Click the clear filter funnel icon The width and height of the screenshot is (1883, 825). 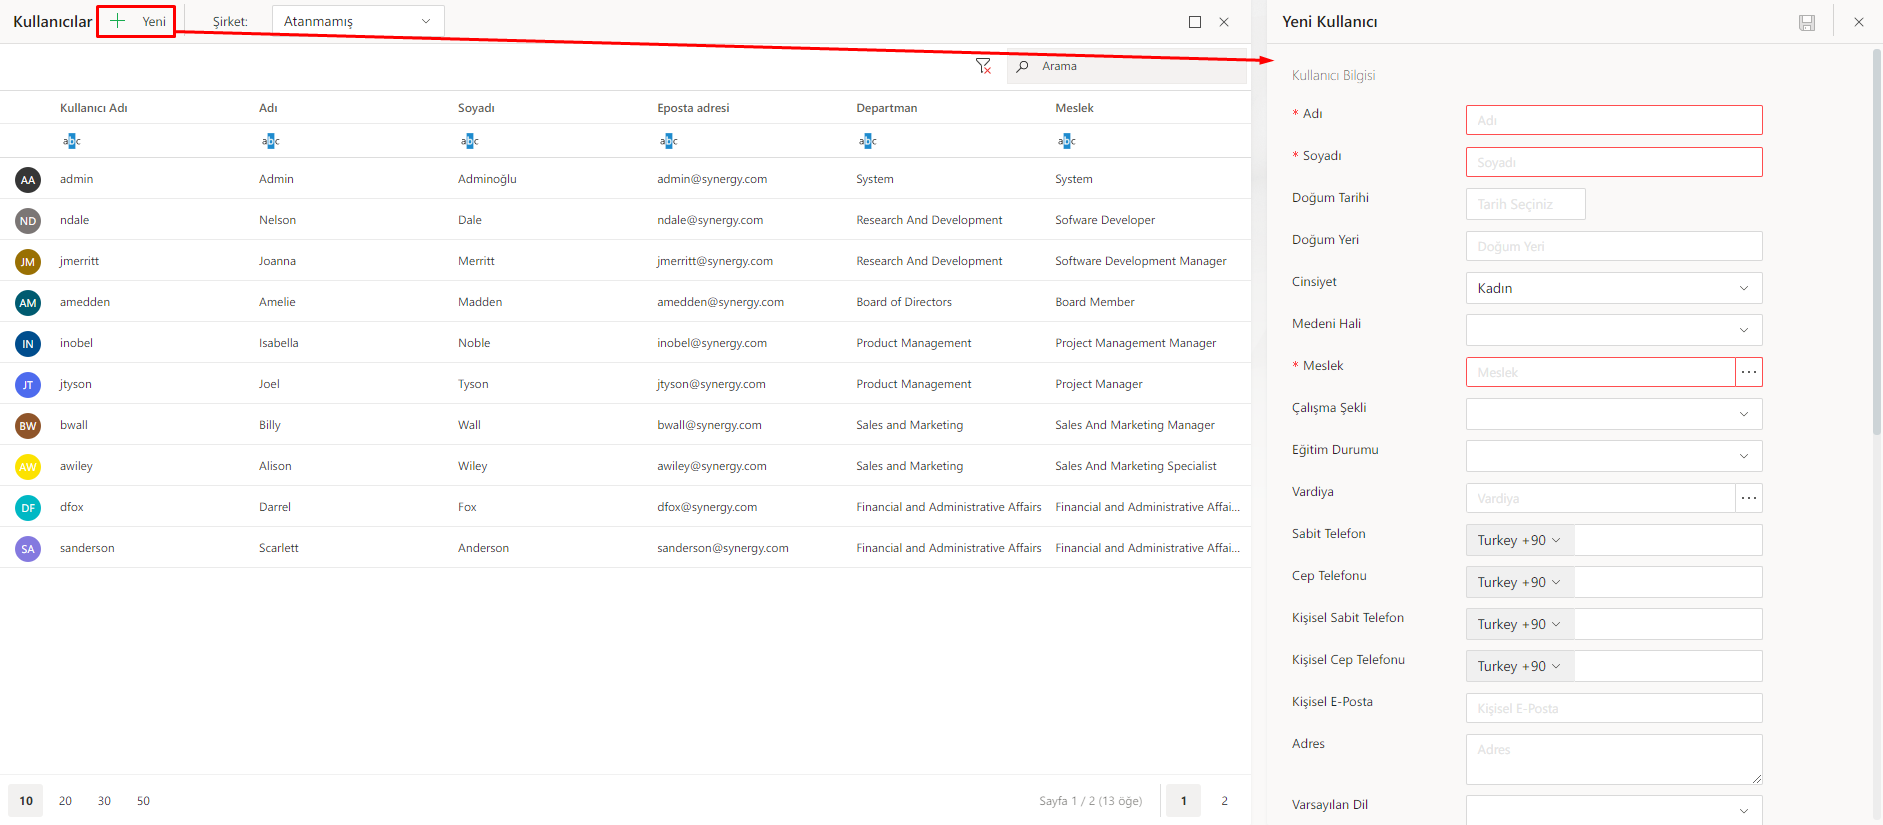[984, 66]
